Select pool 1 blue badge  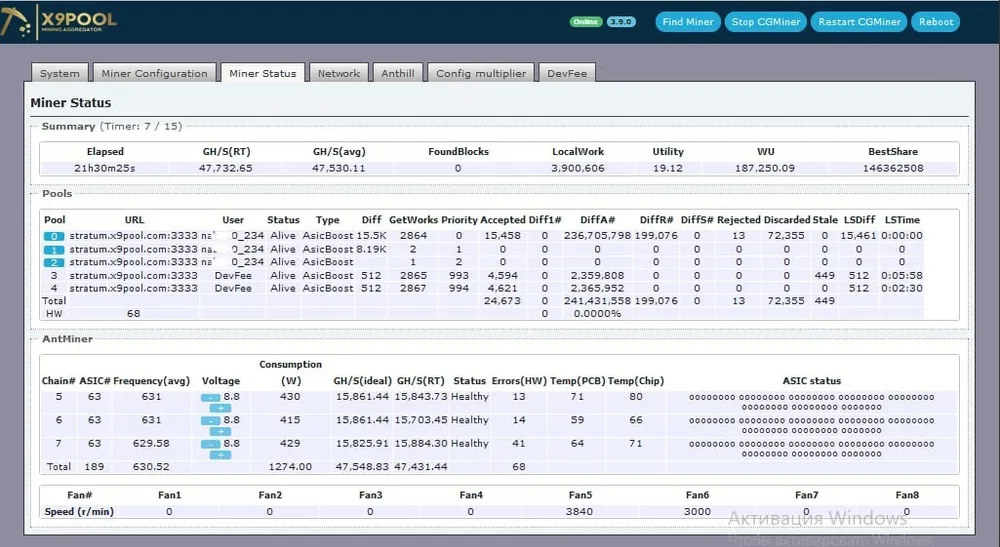coord(54,249)
